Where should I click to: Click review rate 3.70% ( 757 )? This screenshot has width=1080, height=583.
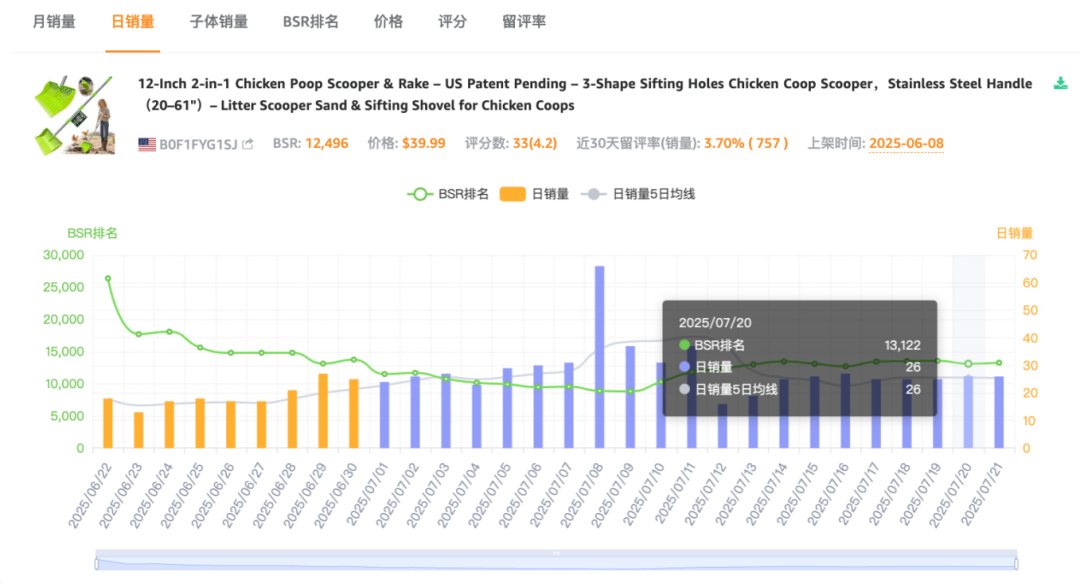pos(746,143)
